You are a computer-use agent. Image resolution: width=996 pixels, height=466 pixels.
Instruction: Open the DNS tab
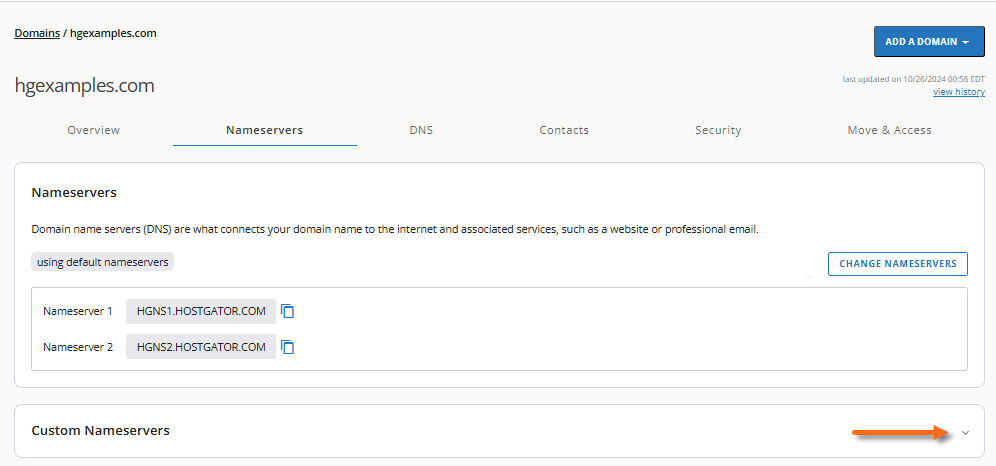pos(421,130)
